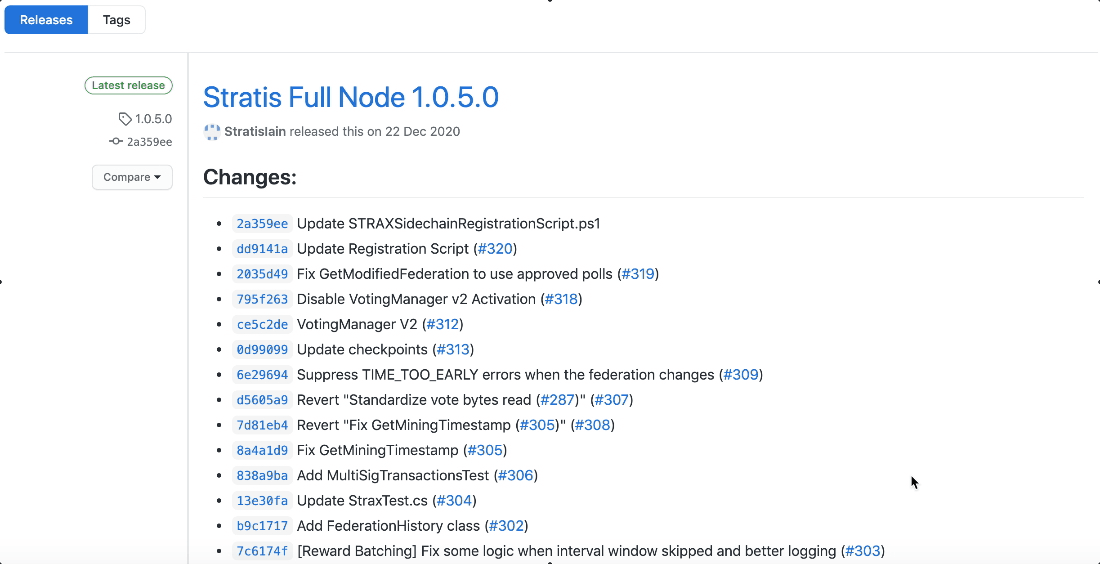Viewport: 1100px width, 564px height.
Task: Expand the Compare dropdown
Action: (x=132, y=177)
